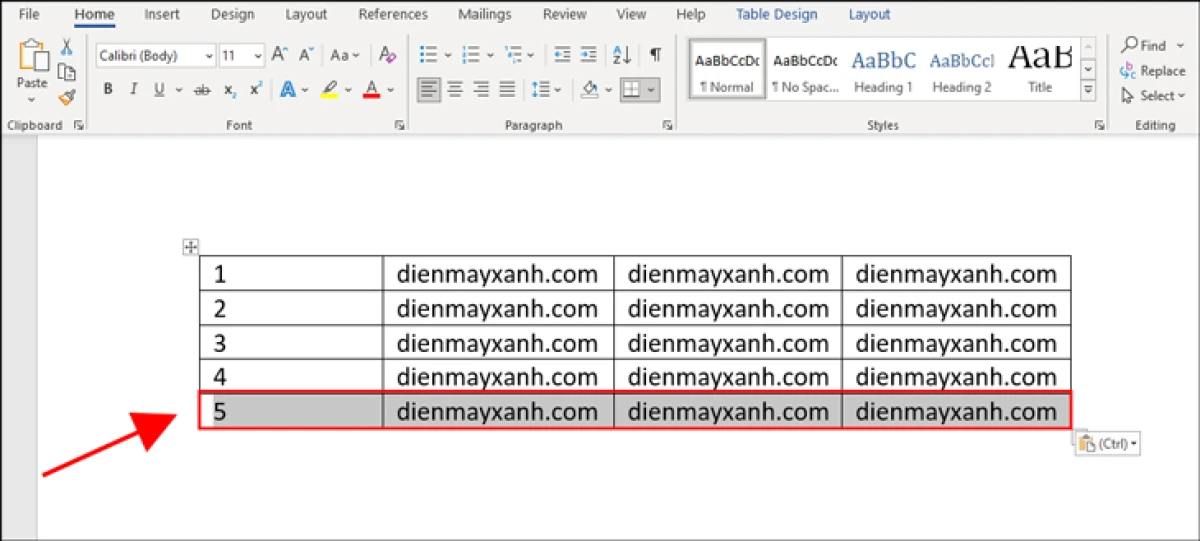1200x541 pixels.
Task: Click the Replace button
Action: click(x=1153, y=71)
